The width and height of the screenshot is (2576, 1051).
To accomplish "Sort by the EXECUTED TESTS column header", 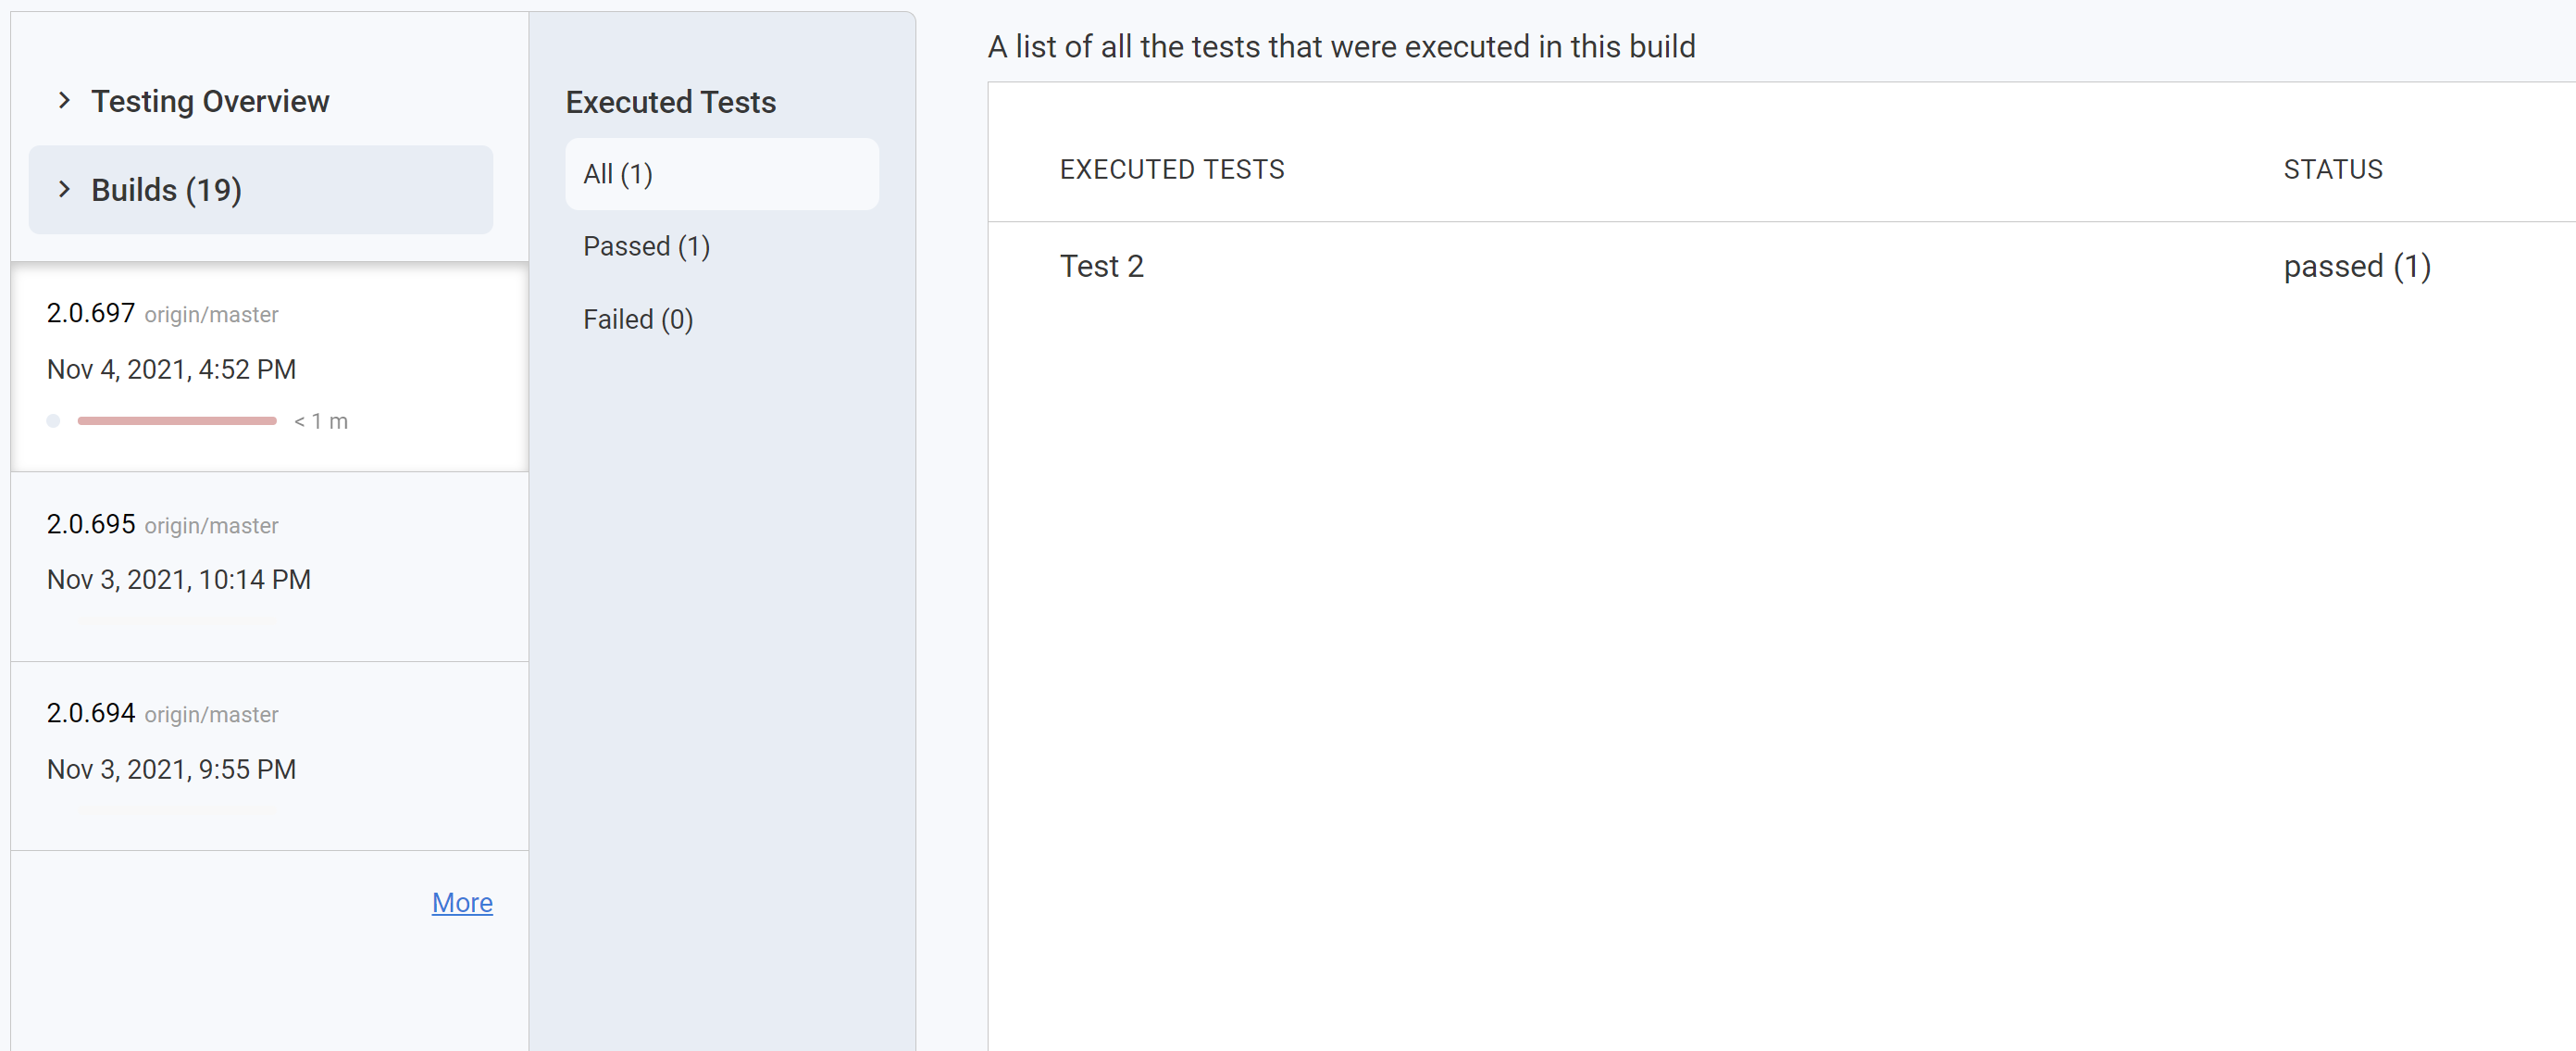I will (x=1171, y=169).
